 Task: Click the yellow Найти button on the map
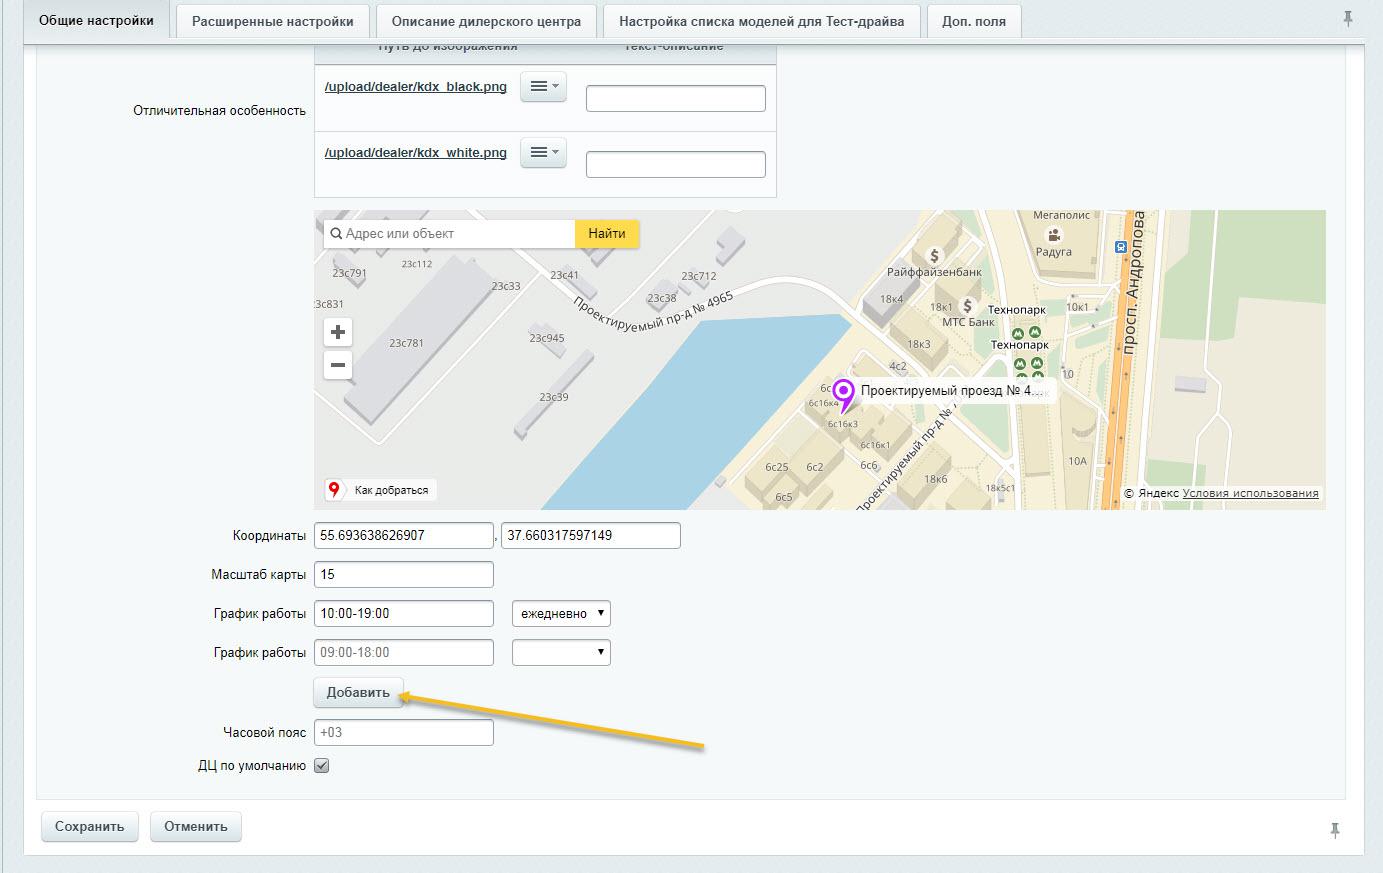point(607,234)
